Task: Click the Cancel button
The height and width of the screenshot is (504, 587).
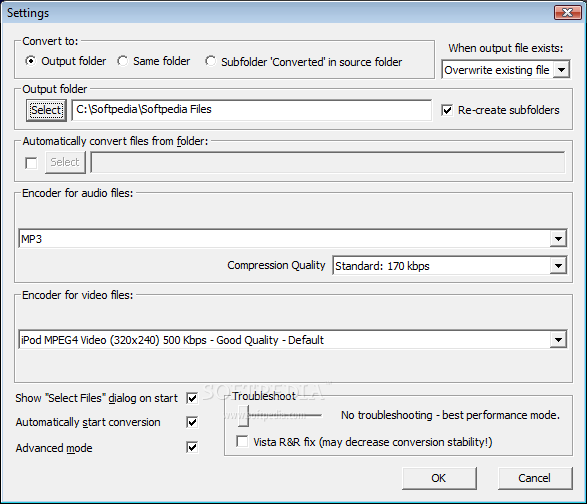Action: [x=535, y=478]
